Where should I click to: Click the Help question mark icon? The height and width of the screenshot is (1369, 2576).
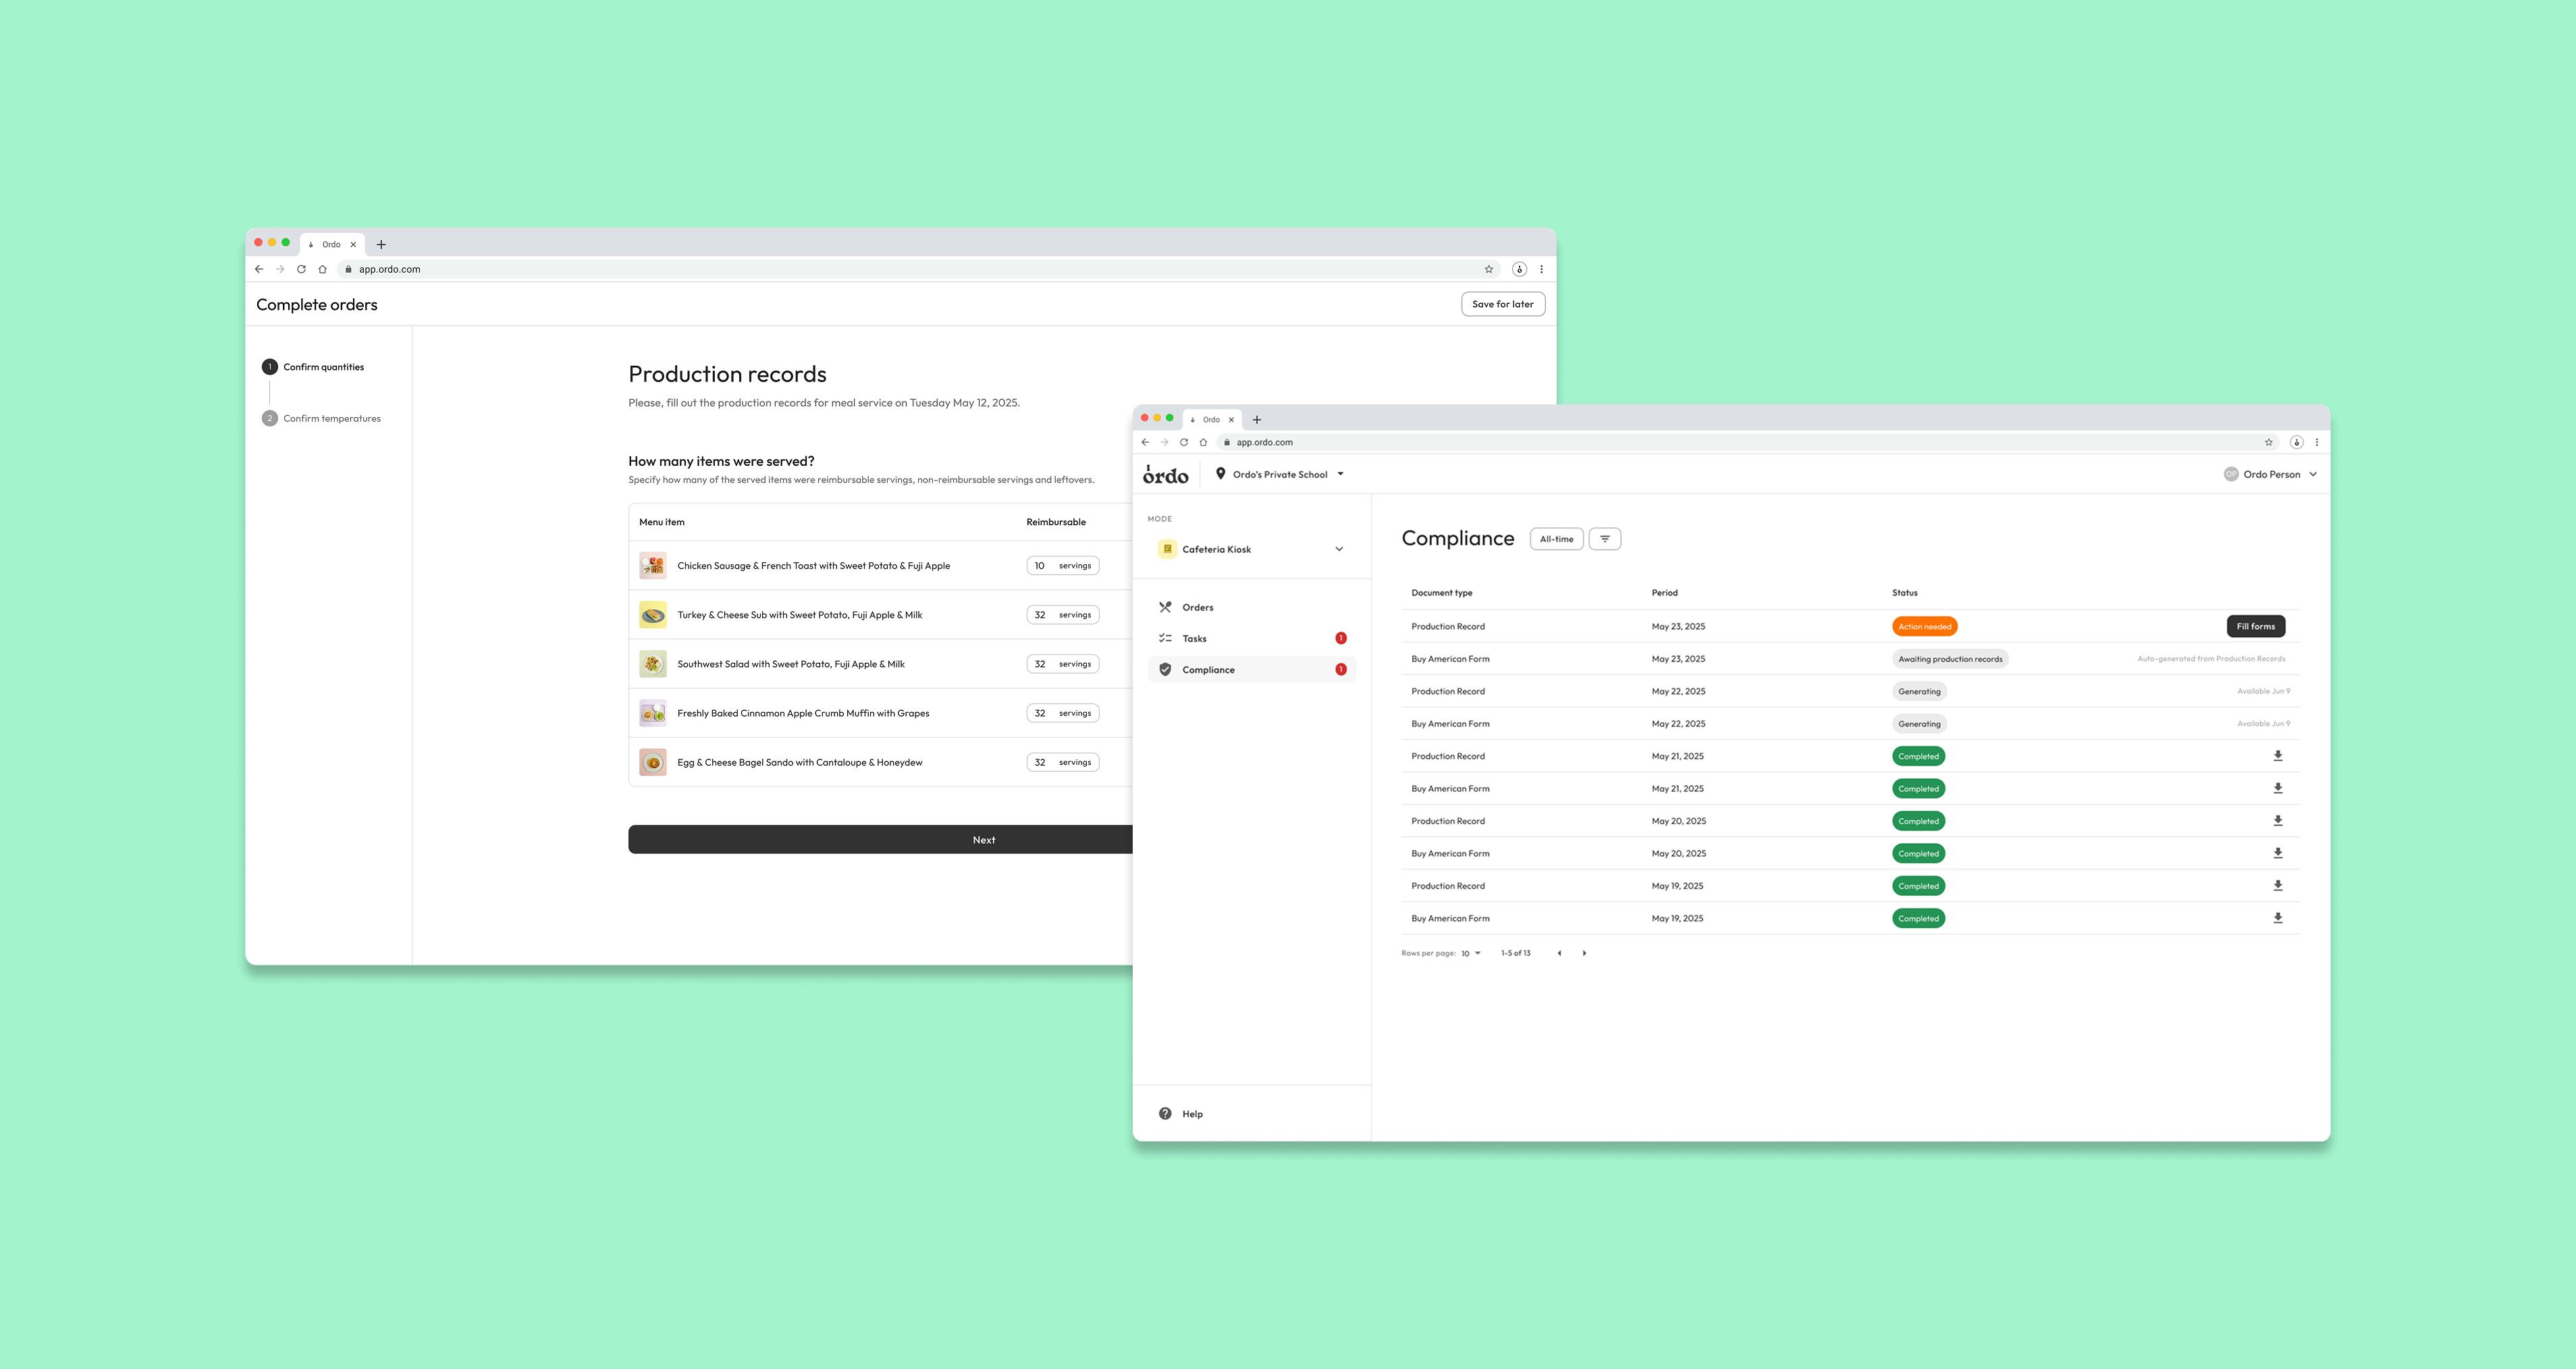[x=1165, y=1113]
